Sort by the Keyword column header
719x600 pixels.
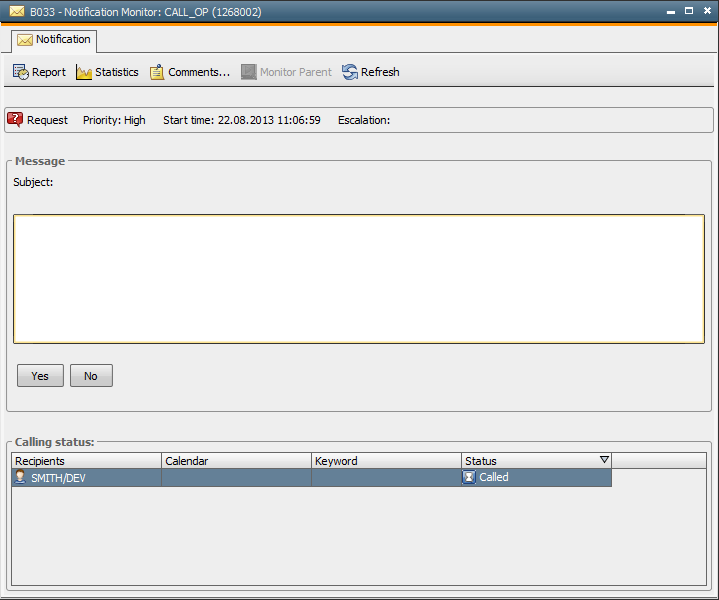click(x=386, y=461)
